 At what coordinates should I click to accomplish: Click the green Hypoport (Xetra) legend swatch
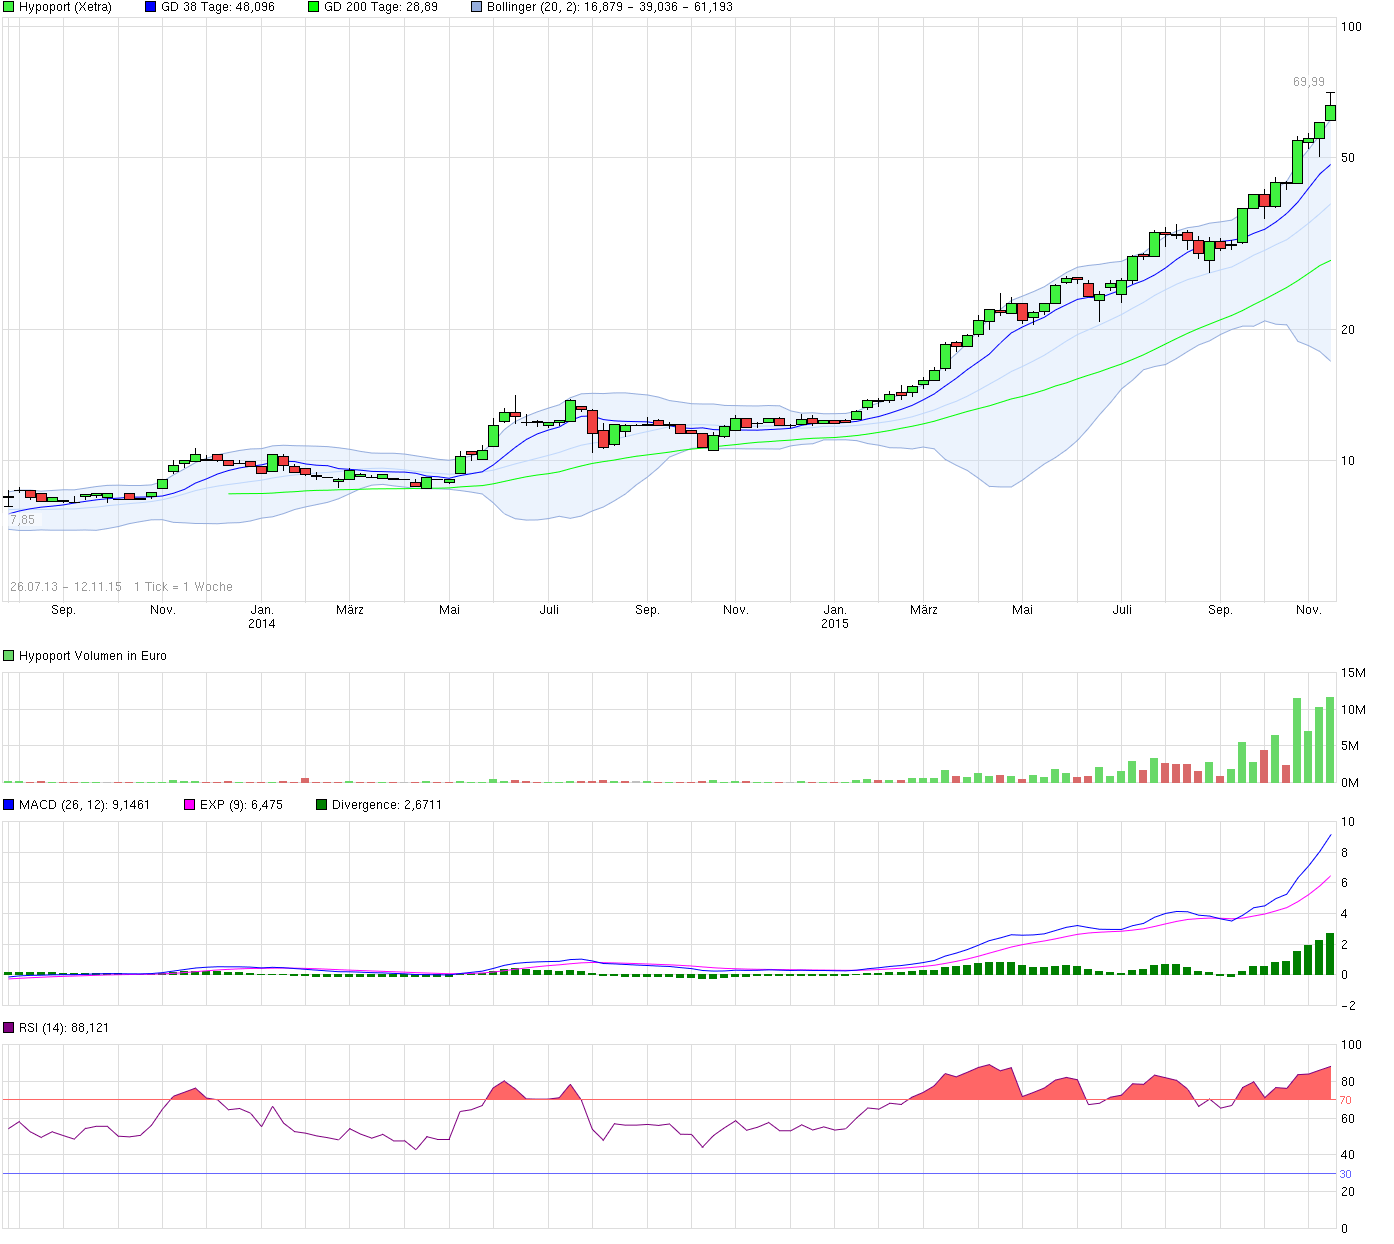coord(9,7)
